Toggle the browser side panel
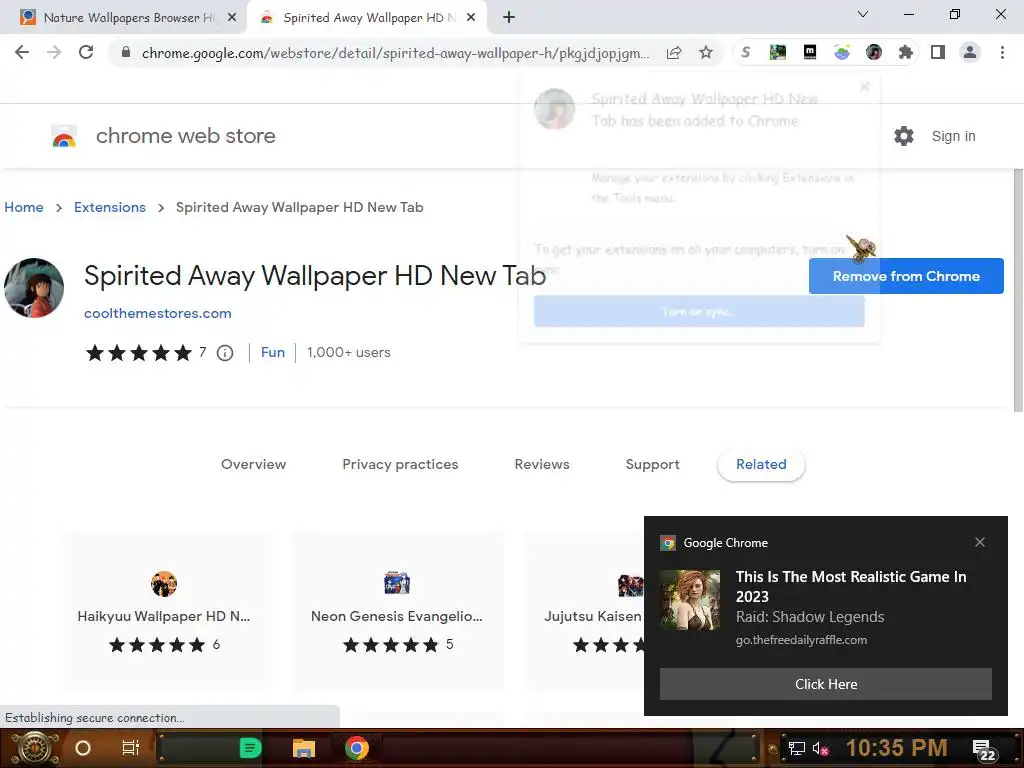Screen dimensions: 1024x768 (938, 52)
